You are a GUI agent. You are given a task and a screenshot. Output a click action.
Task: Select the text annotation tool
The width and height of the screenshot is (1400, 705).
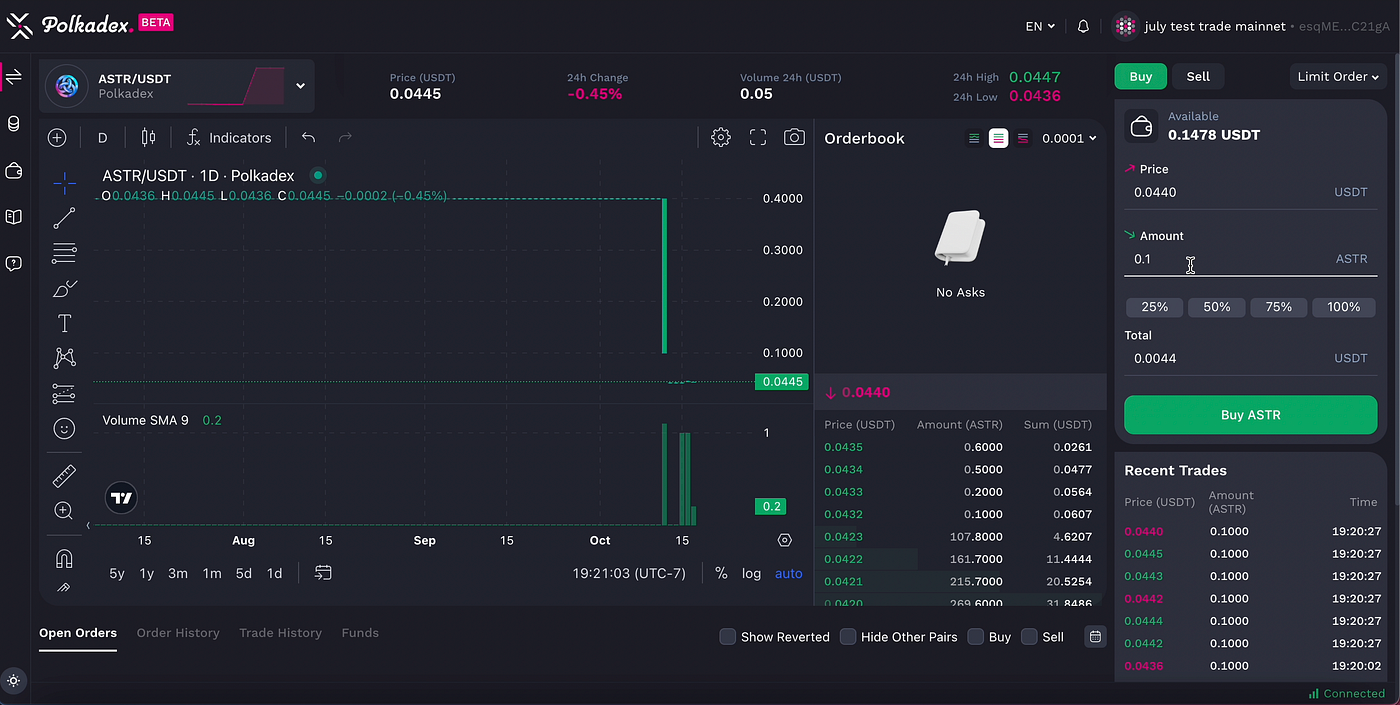[x=64, y=324]
